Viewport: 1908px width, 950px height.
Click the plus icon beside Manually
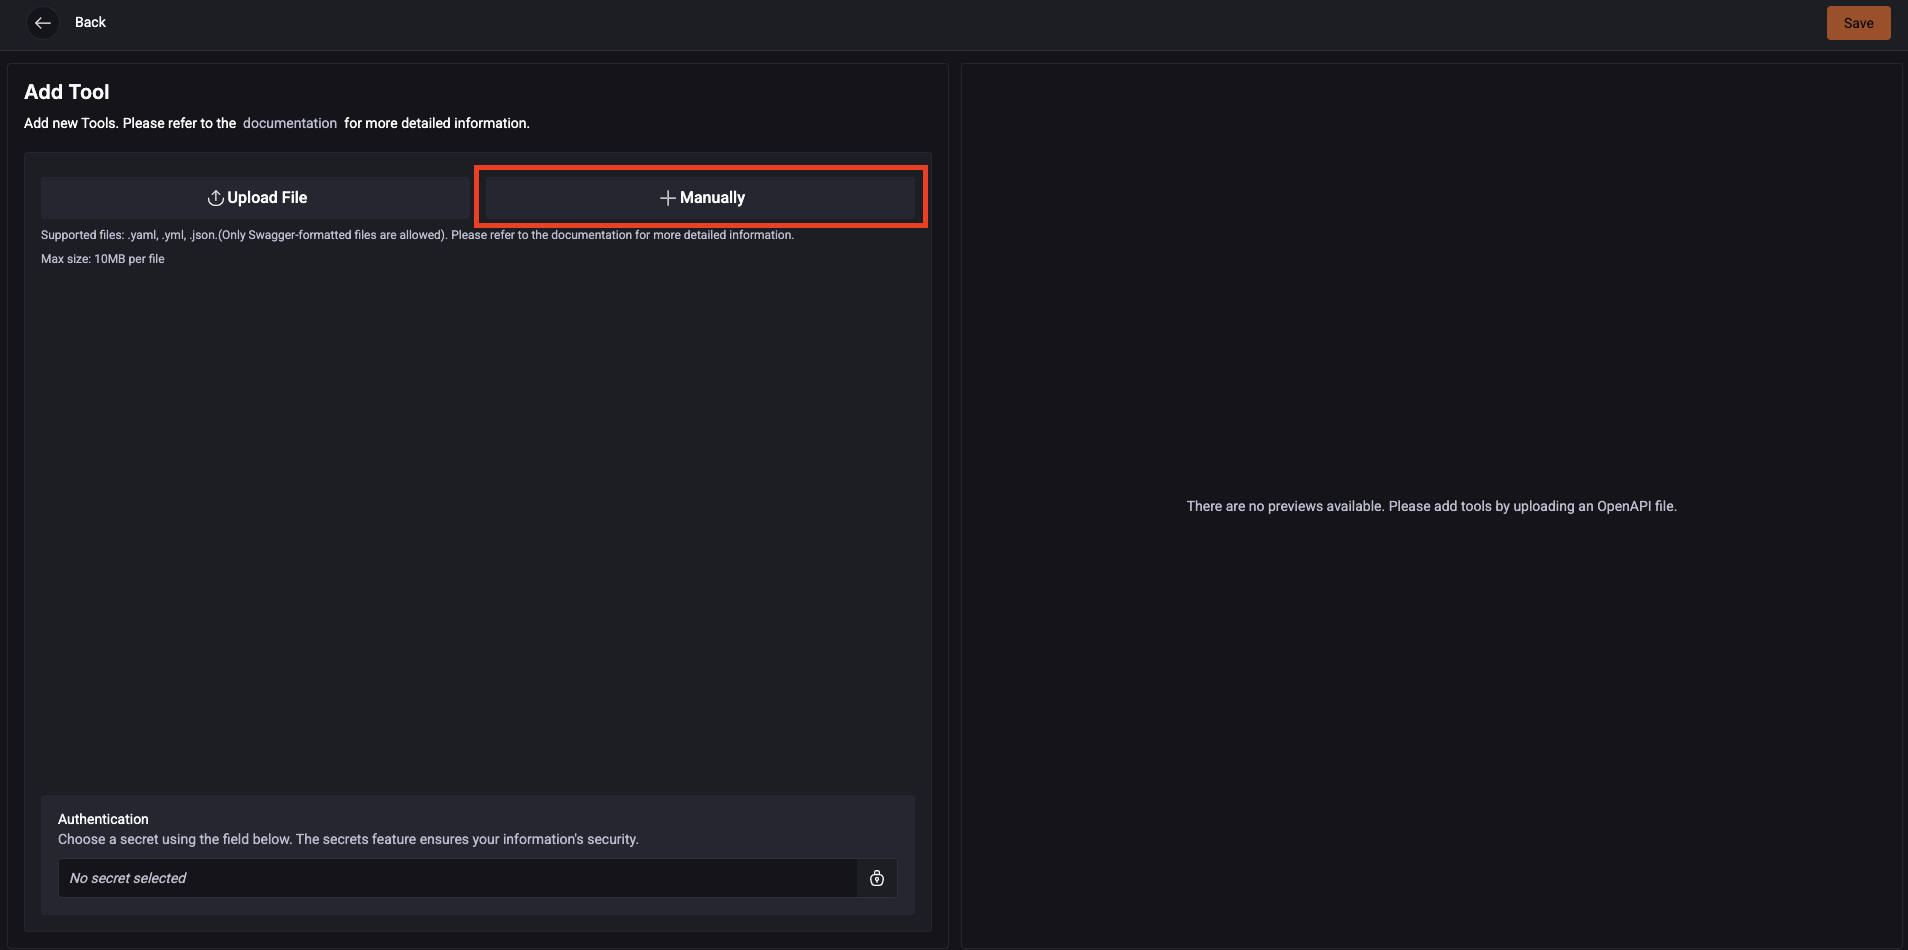pyautogui.click(x=667, y=198)
